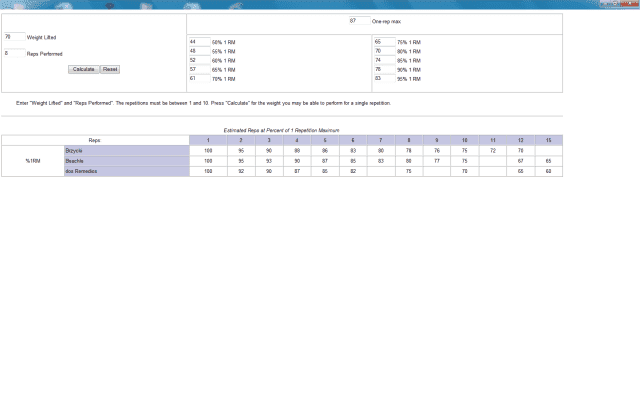
Task: Click the 55% 1 RM field
Action: tap(198, 51)
